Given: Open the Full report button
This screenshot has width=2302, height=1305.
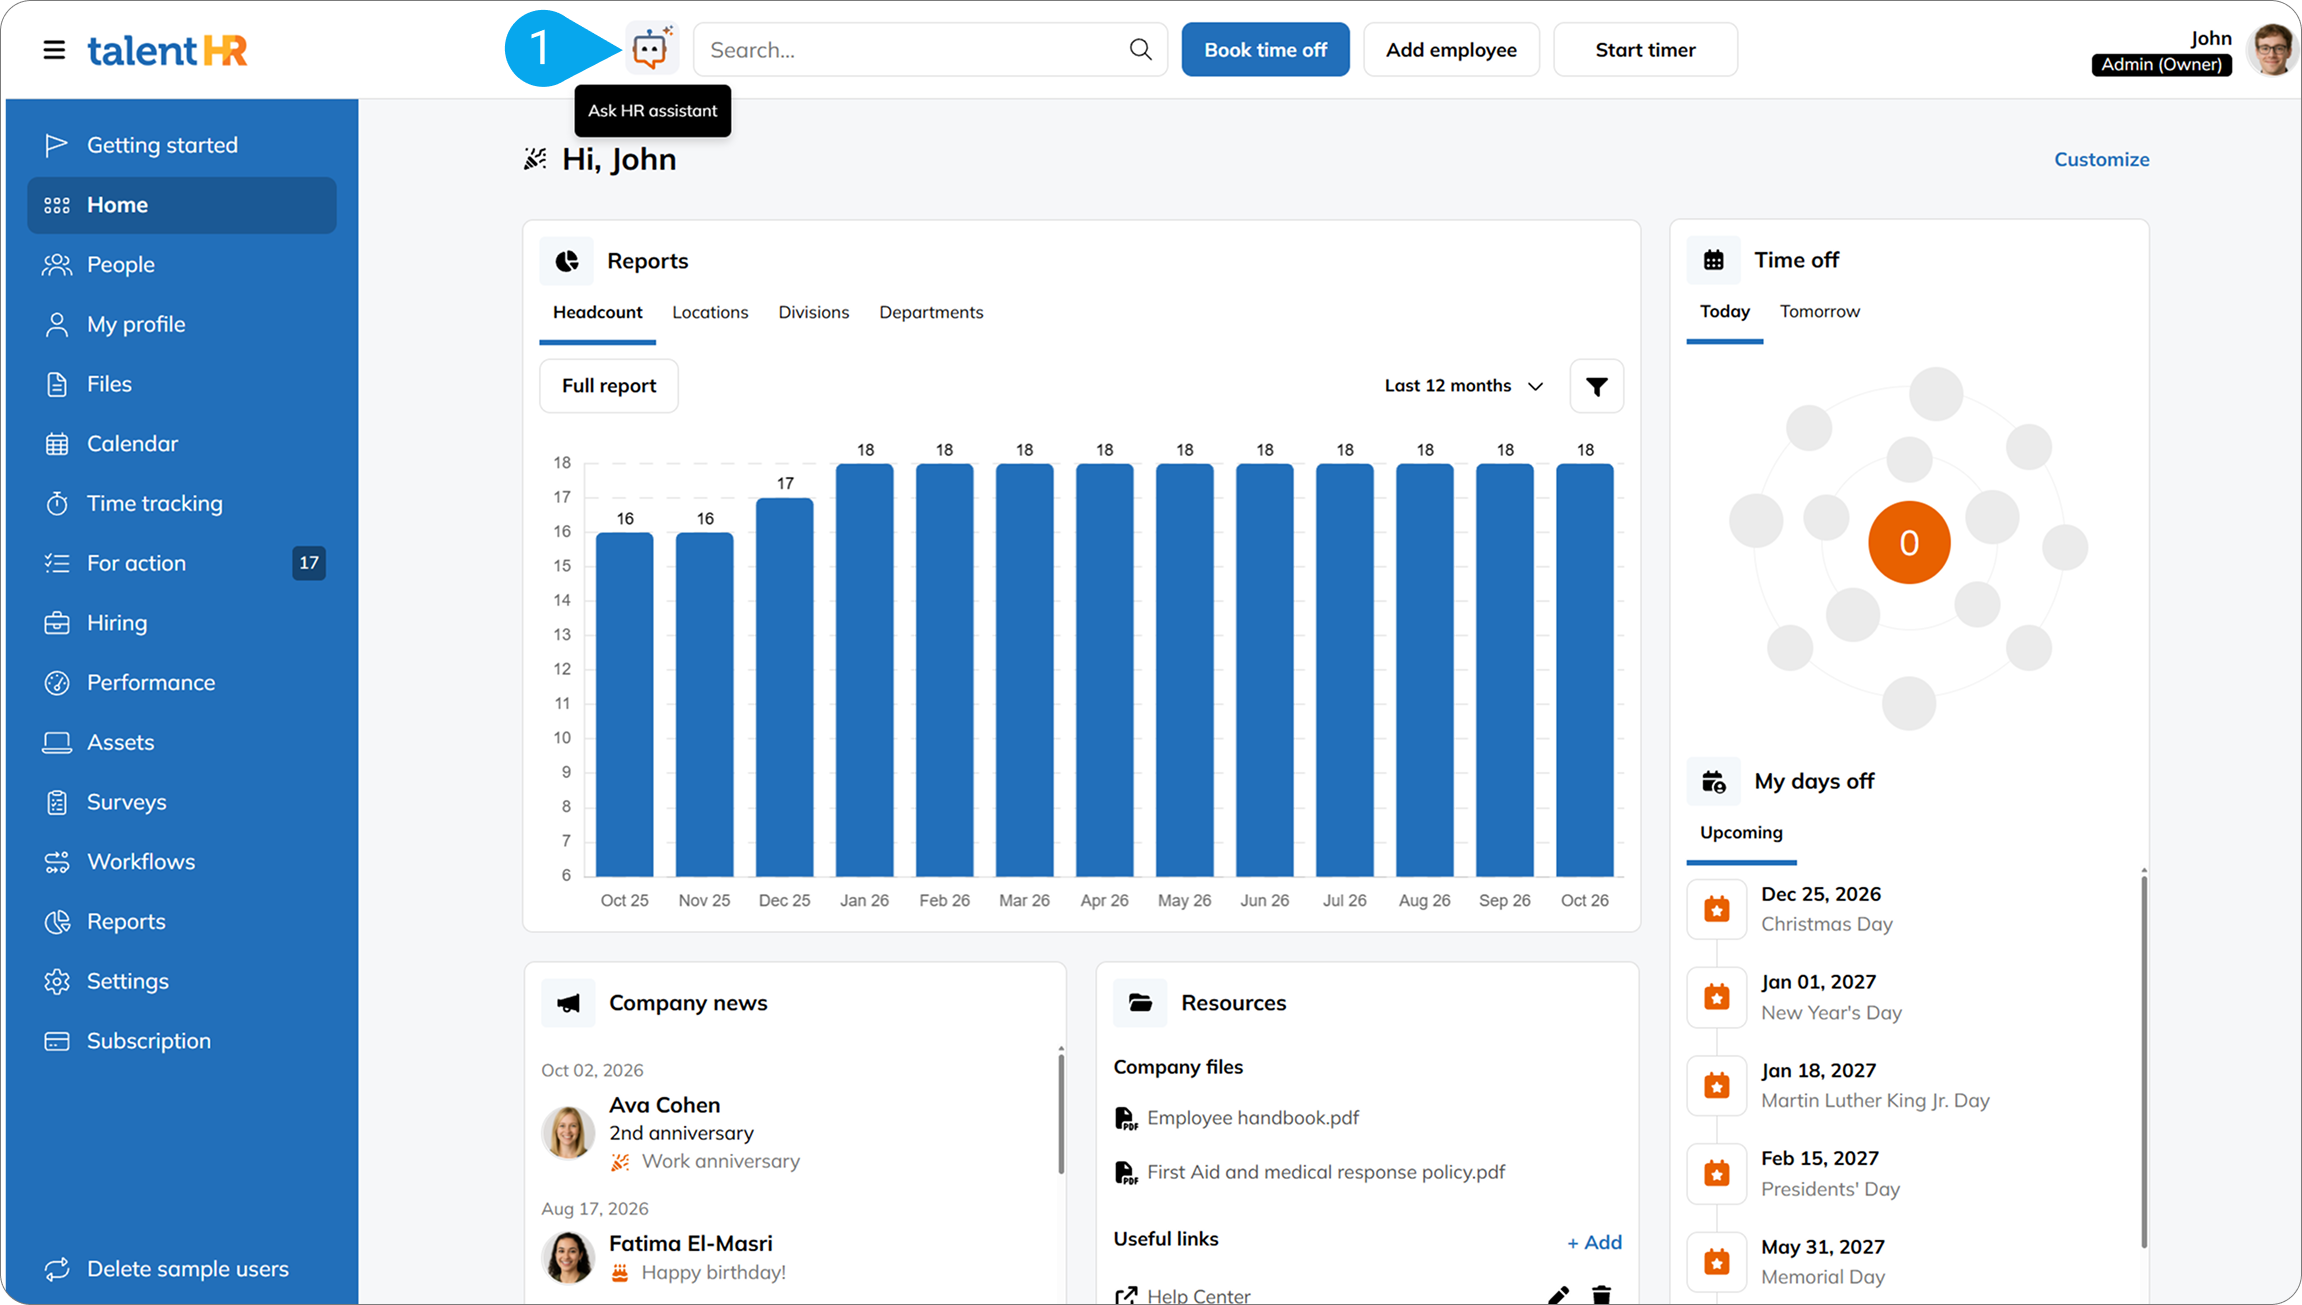Looking at the screenshot, I should pyautogui.click(x=609, y=386).
